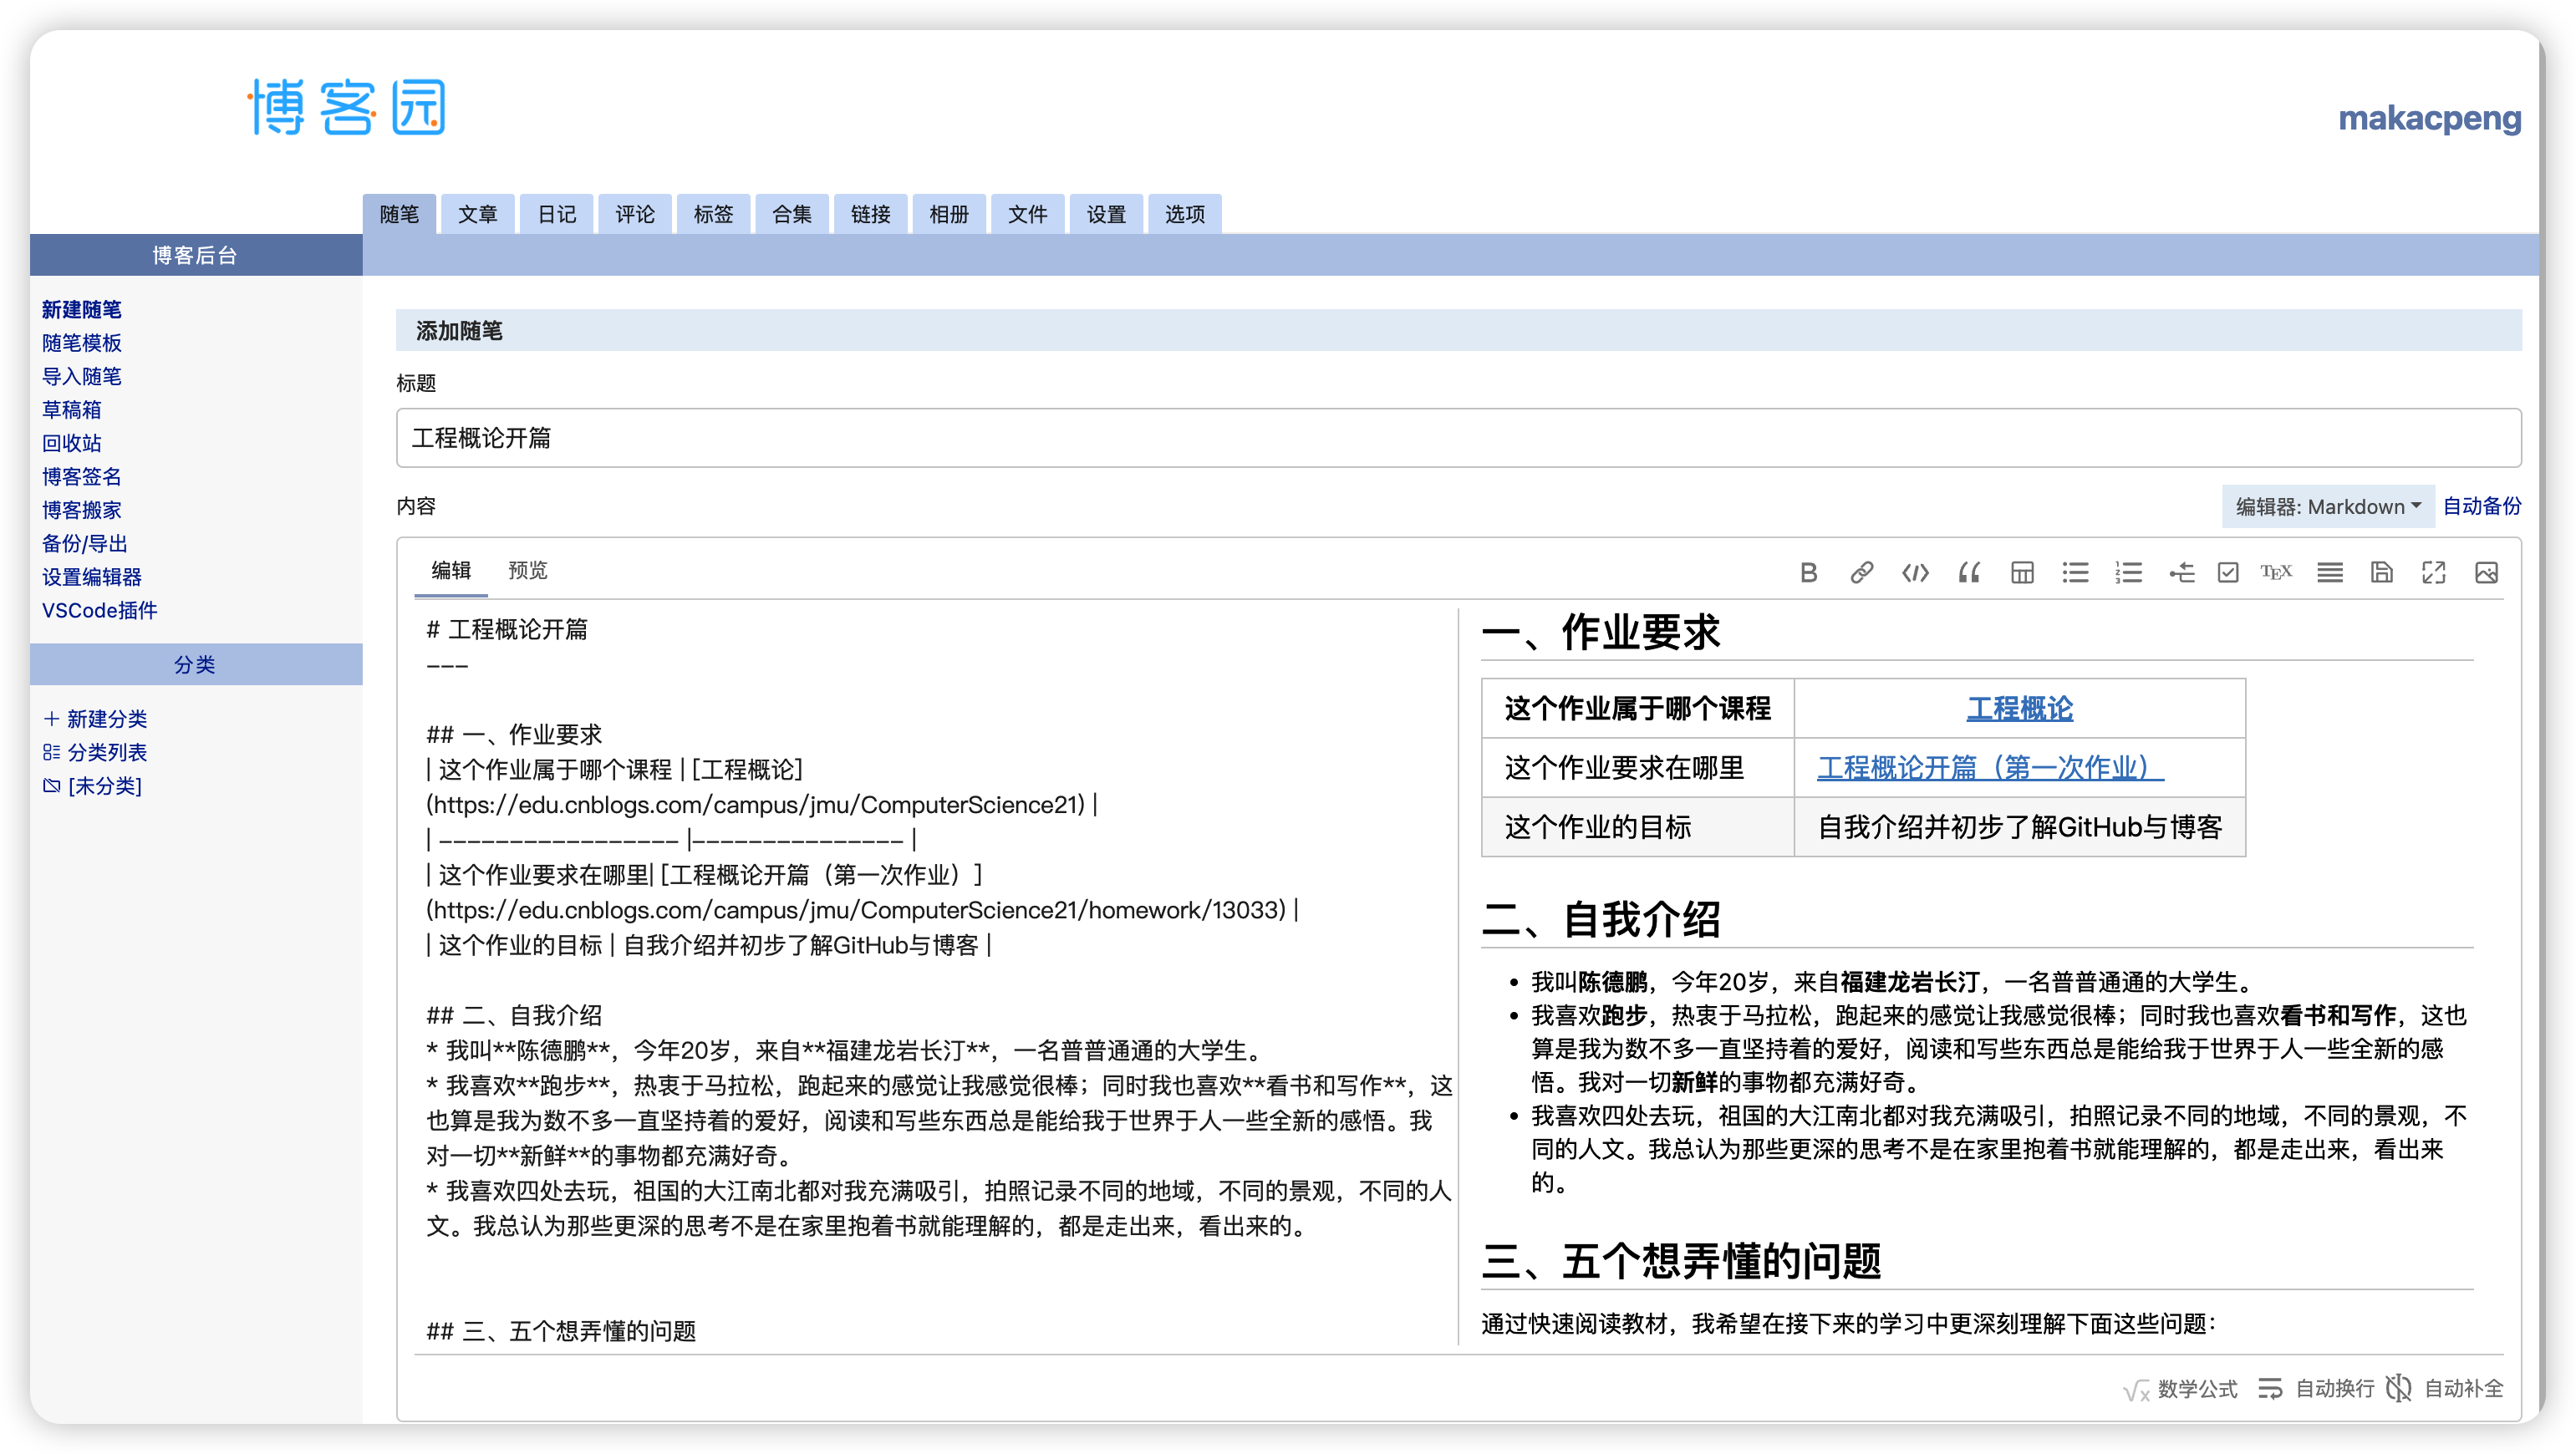Click the save disk icon in editor toolbar
The width and height of the screenshot is (2576, 1454).
click(x=2381, y=572)
